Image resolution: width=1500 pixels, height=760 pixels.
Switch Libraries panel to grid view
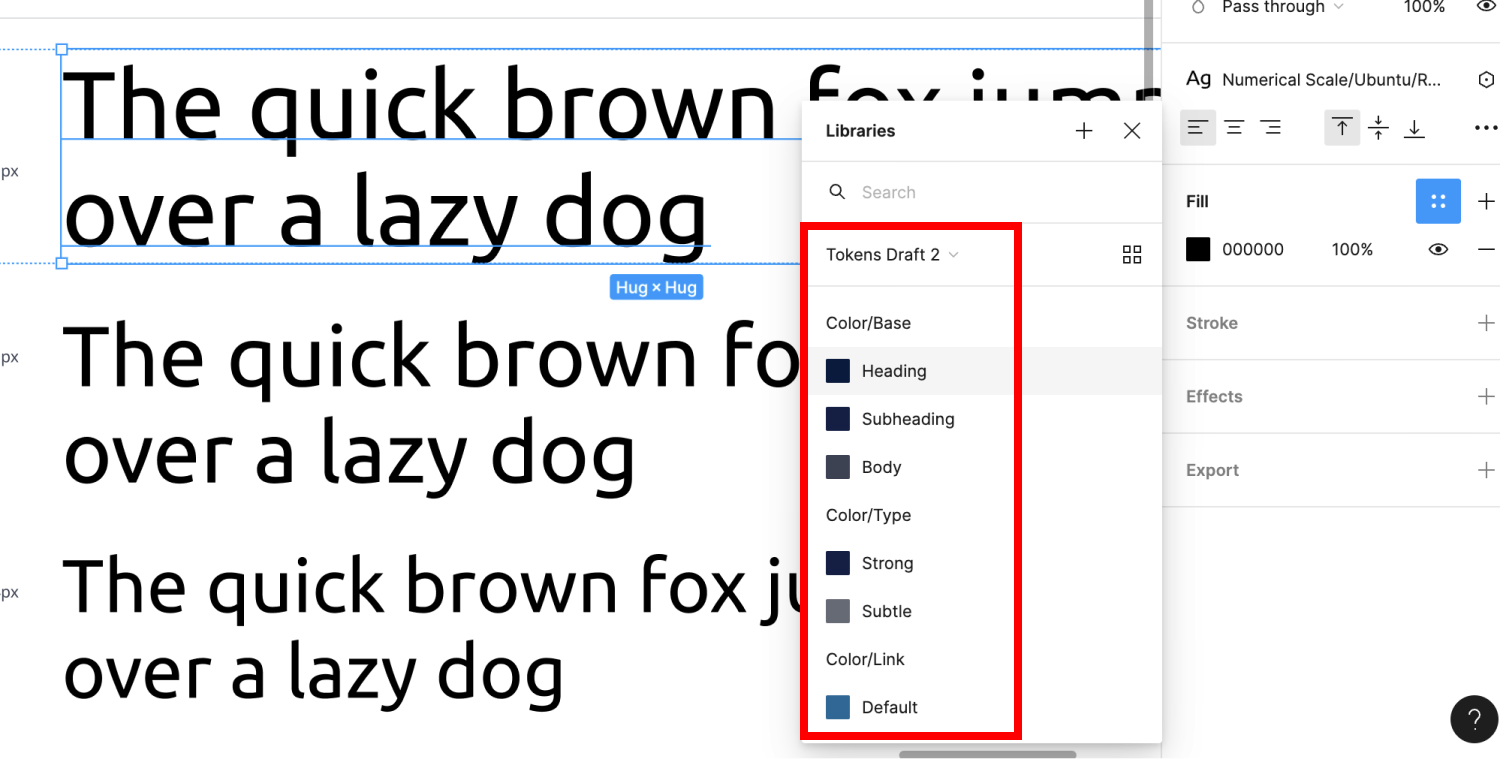pyautogui.click(x=1131, y=255)
